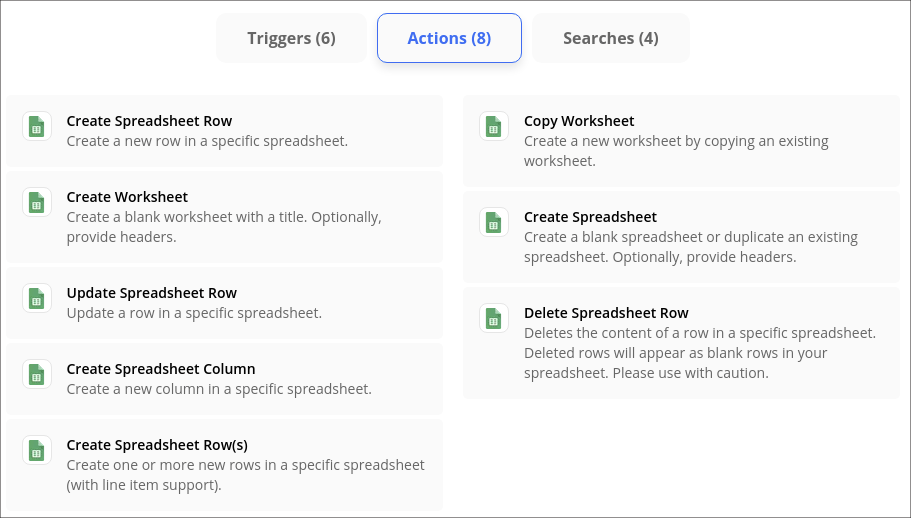The height and width of the screenshot is (518, 911).
Task: Click the Sheets icon beside Update Spreadsheet Row
Action: click(37, 298)
